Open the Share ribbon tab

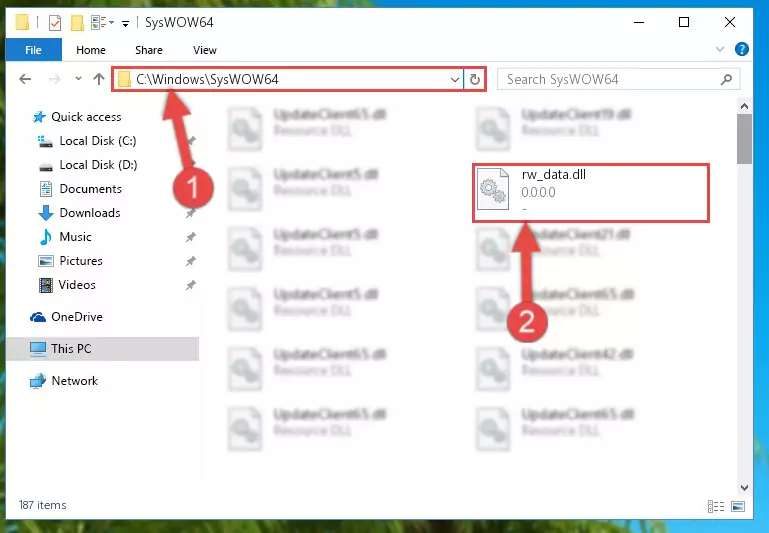pyautogui.click(x=149, y=50)
